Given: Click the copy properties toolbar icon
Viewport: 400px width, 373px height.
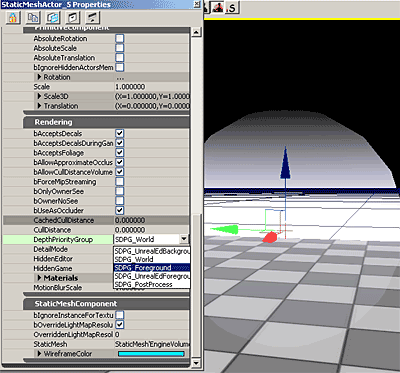Looking at the screenshot, I should (x=33, y=18).
